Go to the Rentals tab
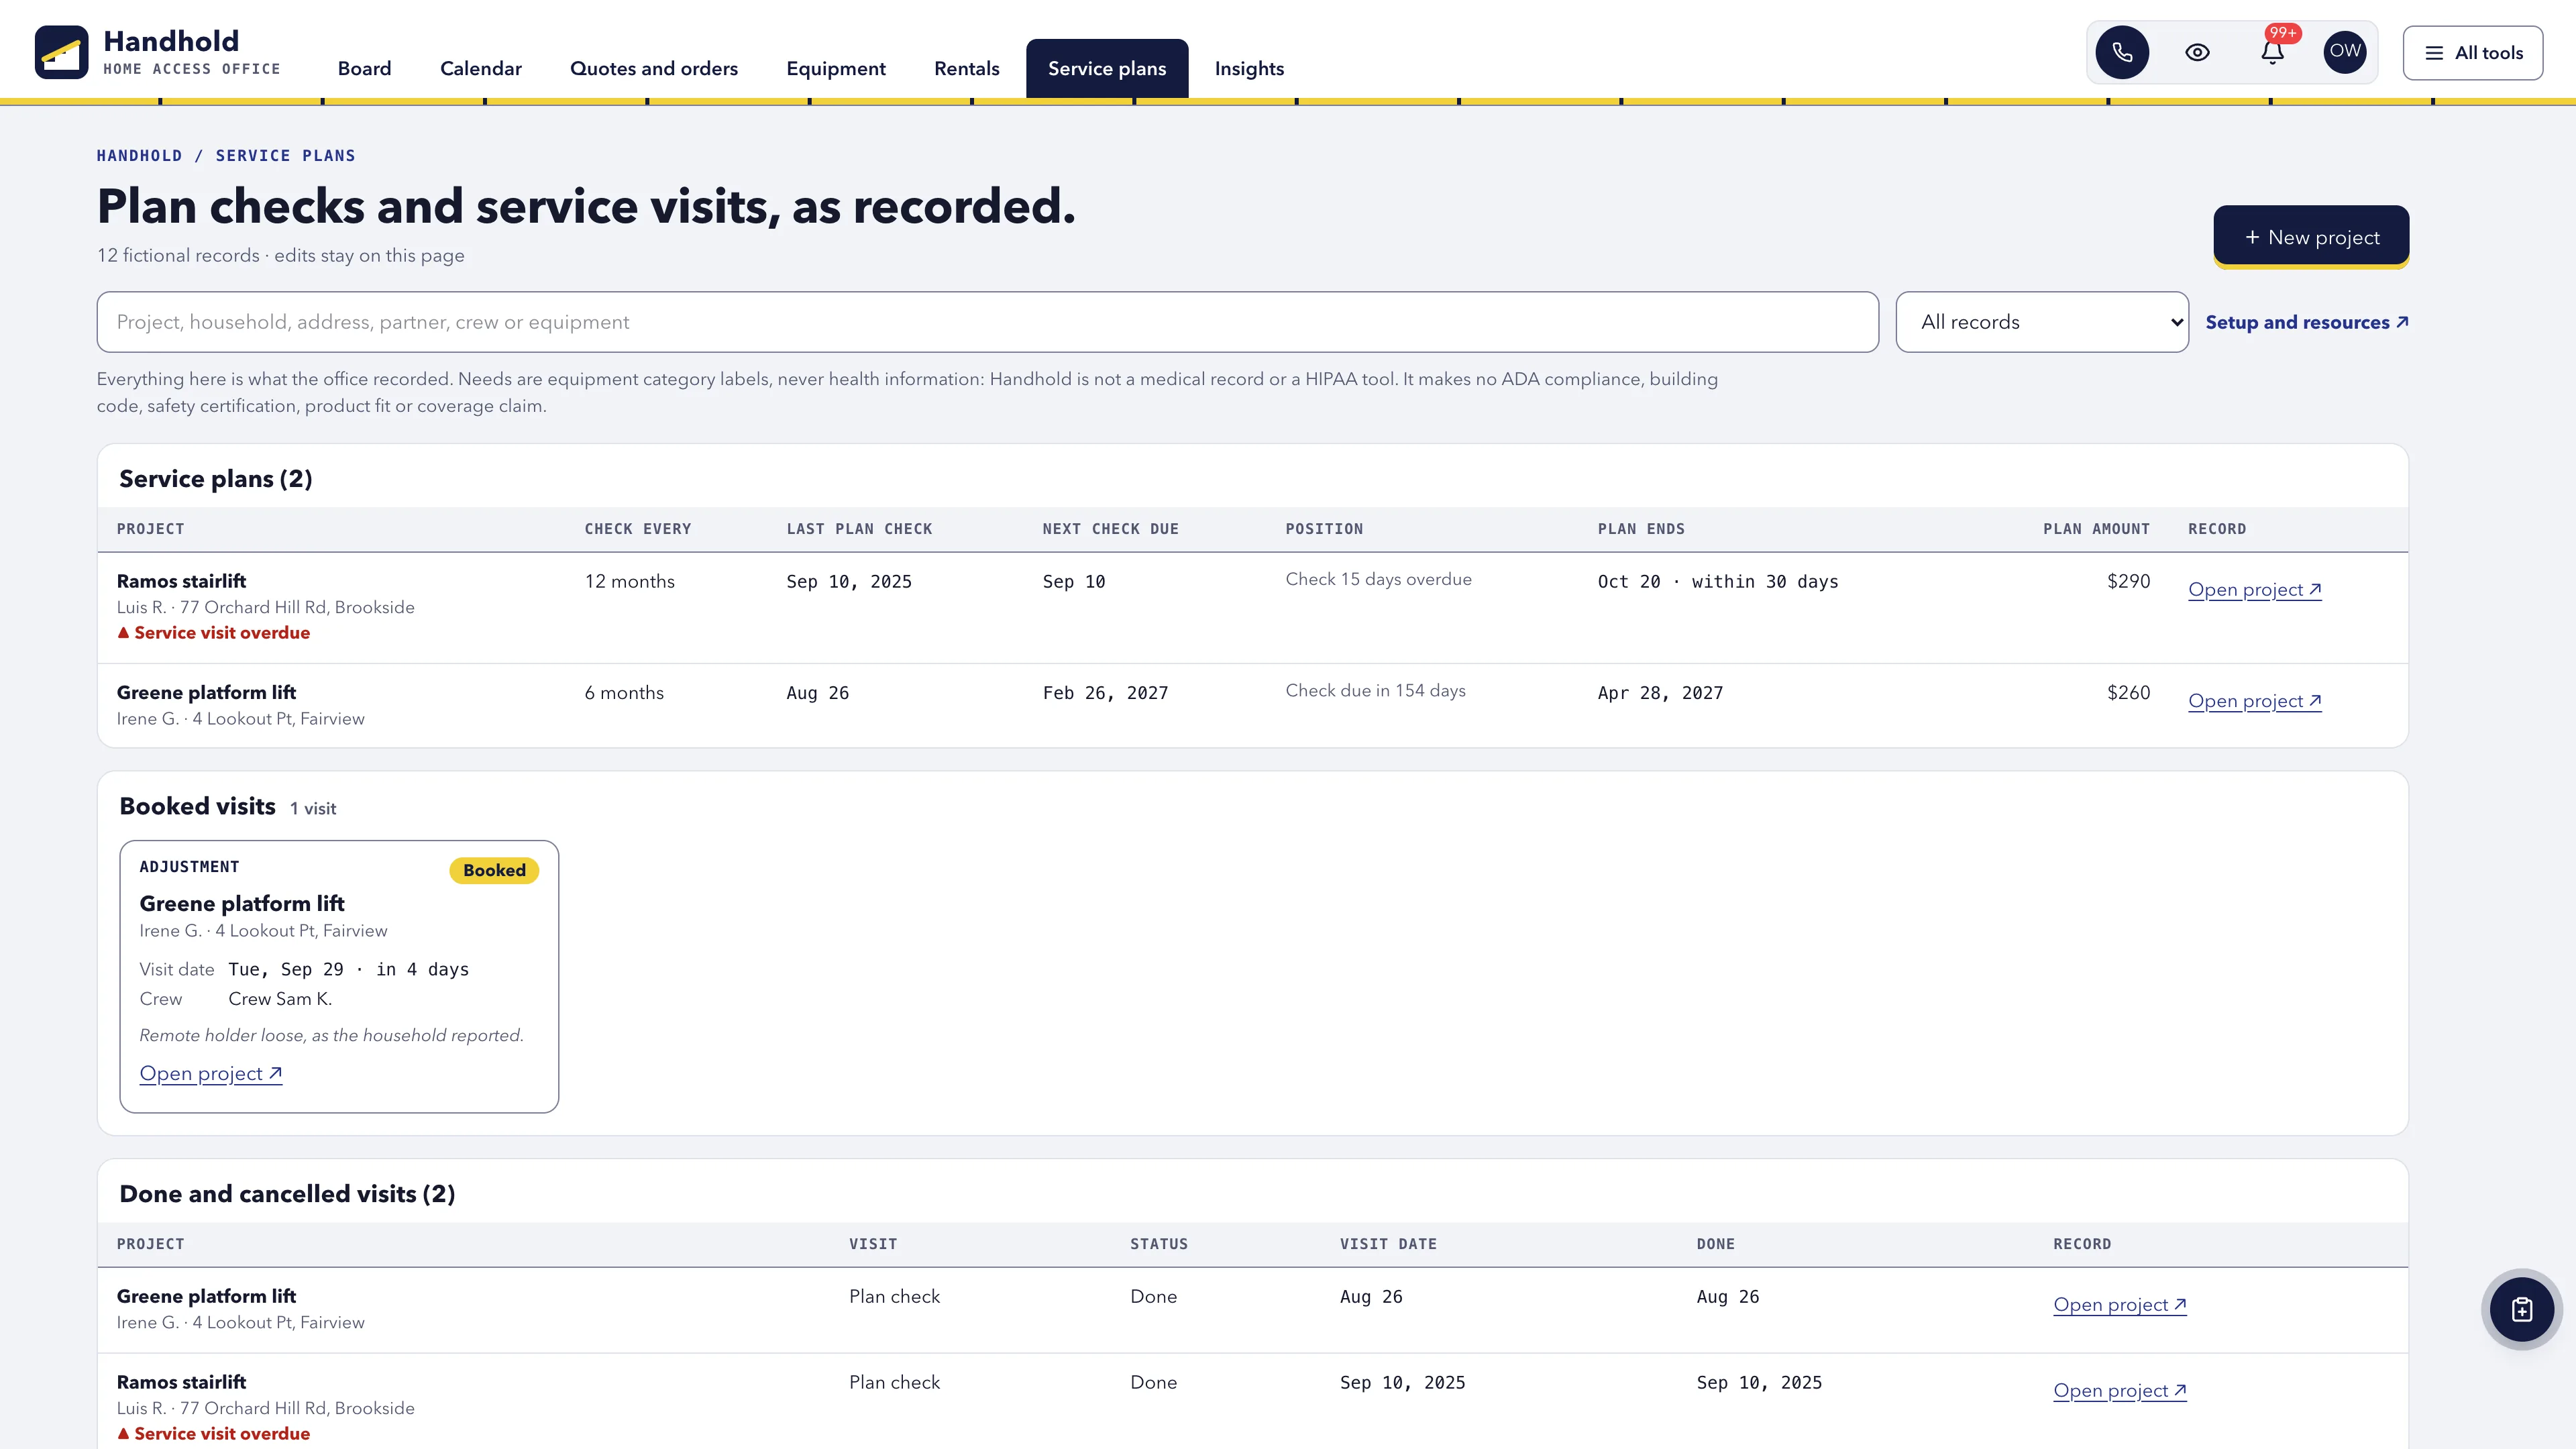The width and height of the screenshot is (2576, 1449). point(967,68)
